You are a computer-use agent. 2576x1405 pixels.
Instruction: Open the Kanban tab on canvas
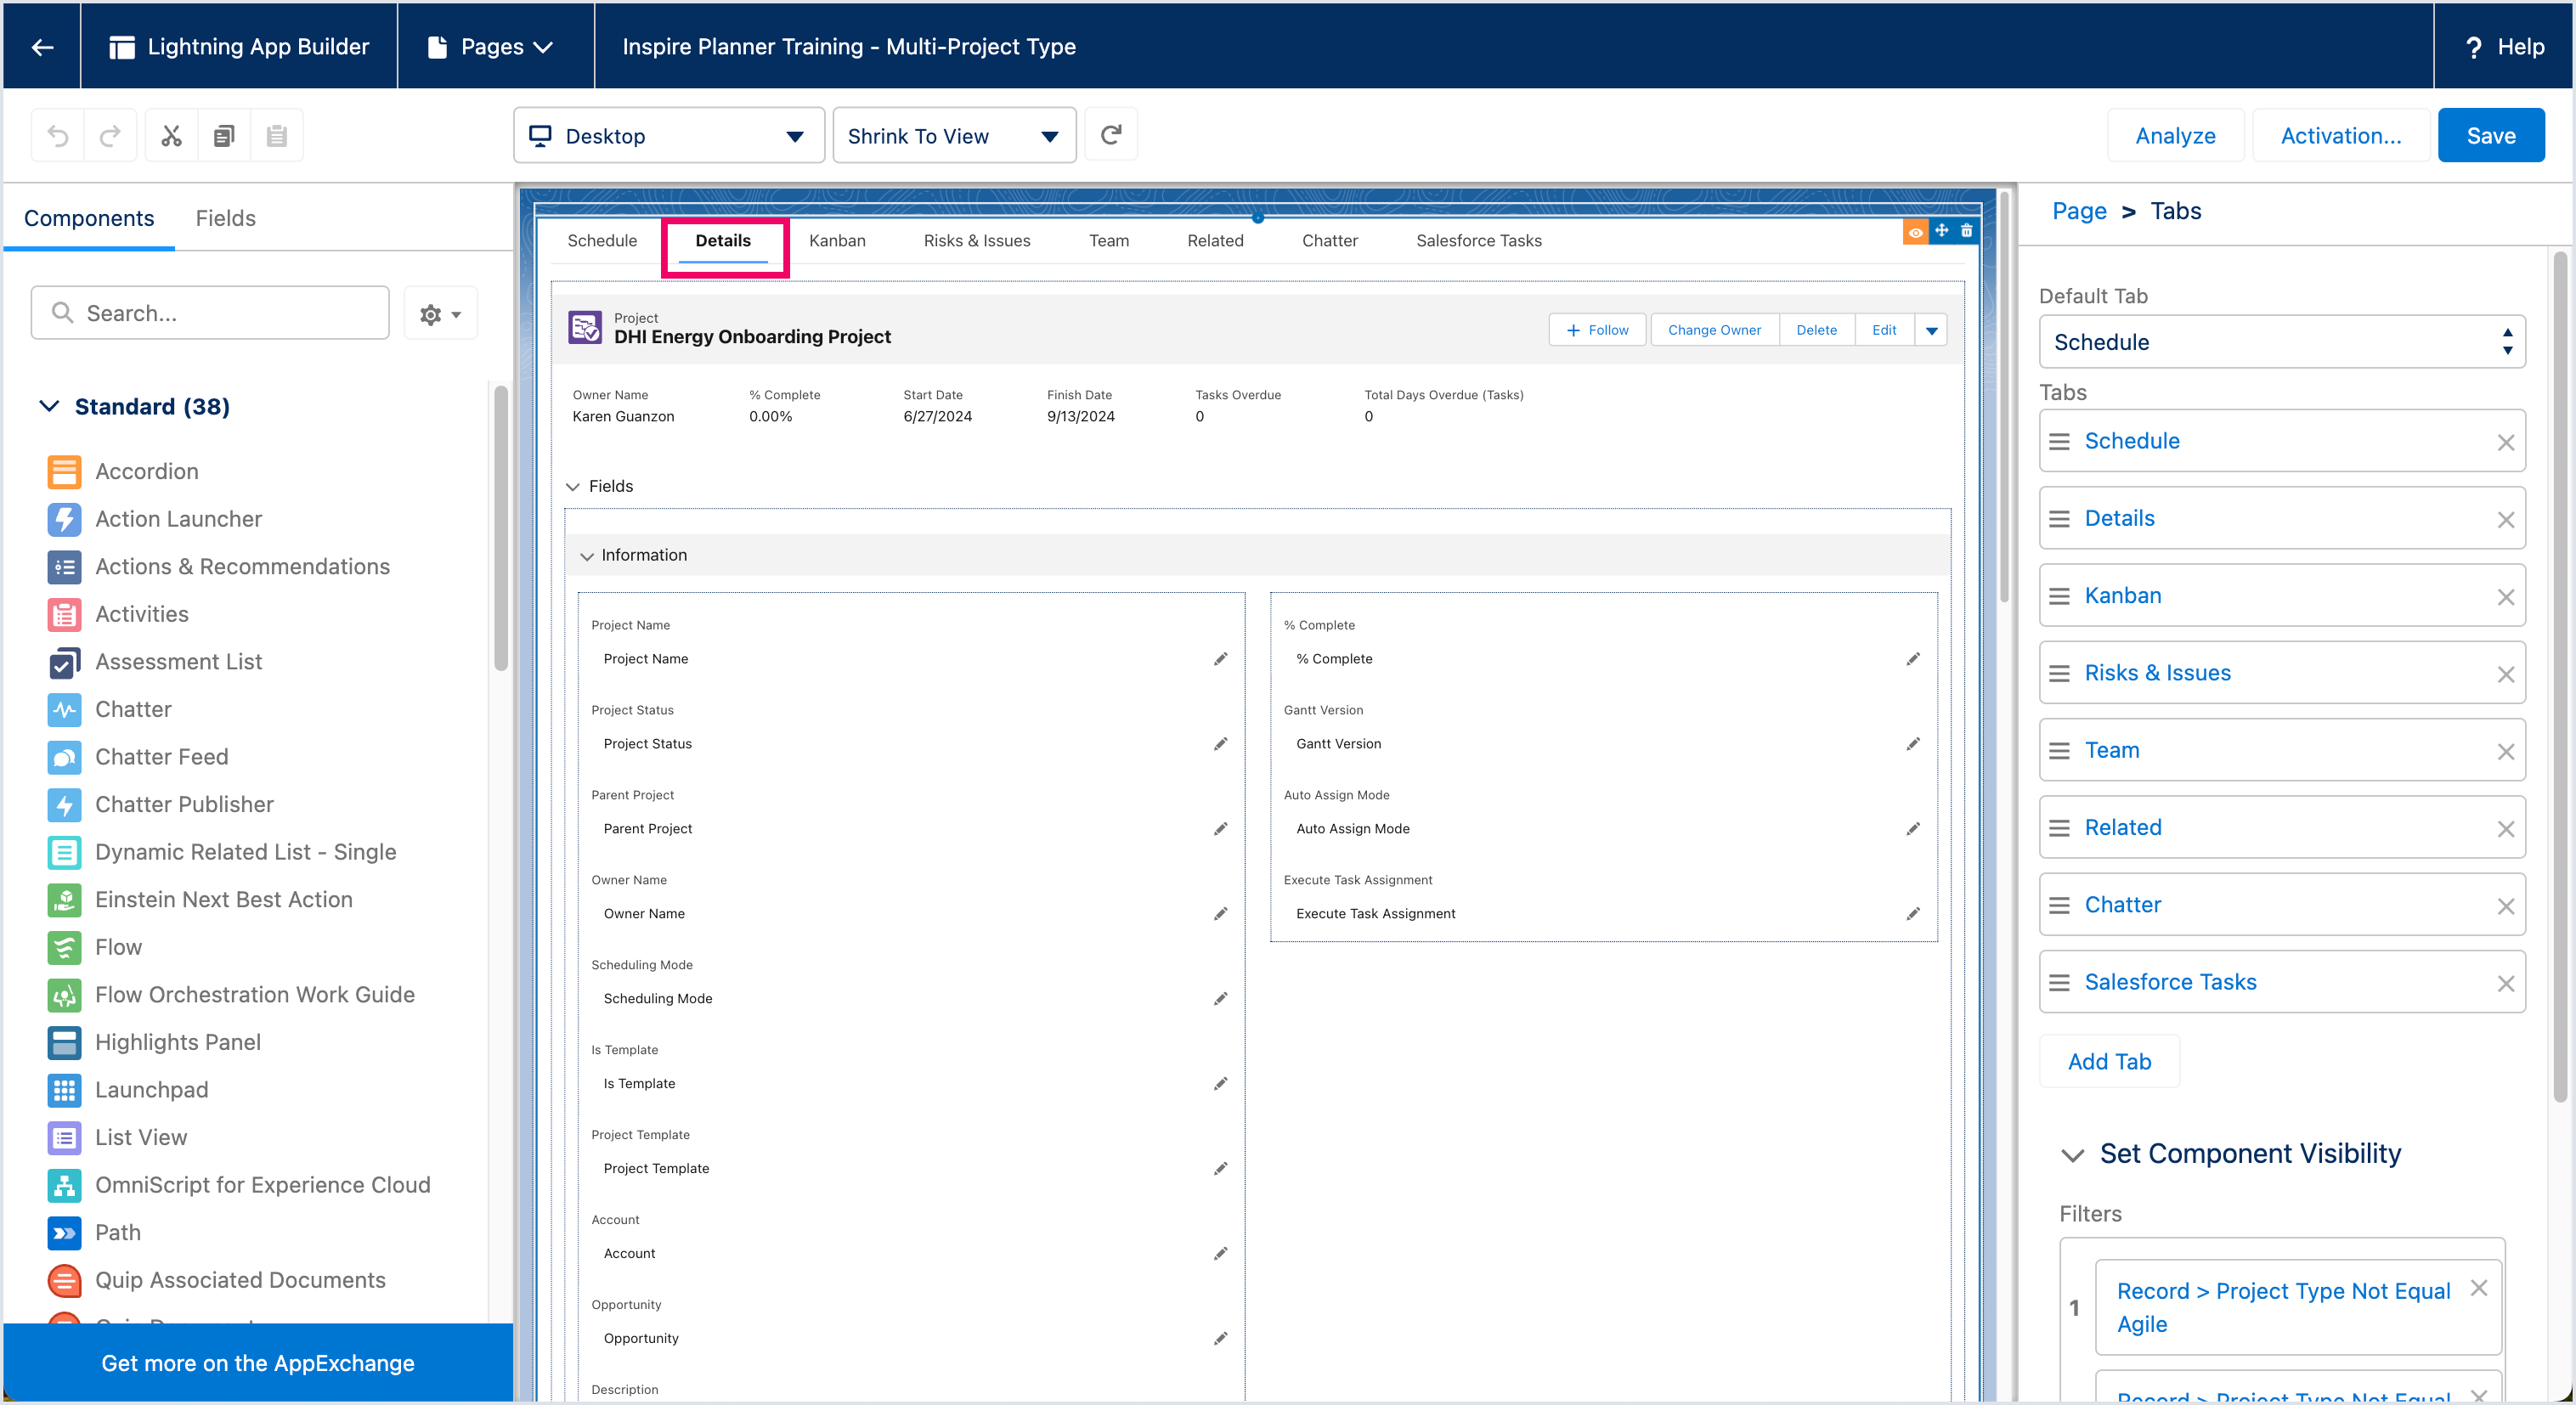point(837,241)
